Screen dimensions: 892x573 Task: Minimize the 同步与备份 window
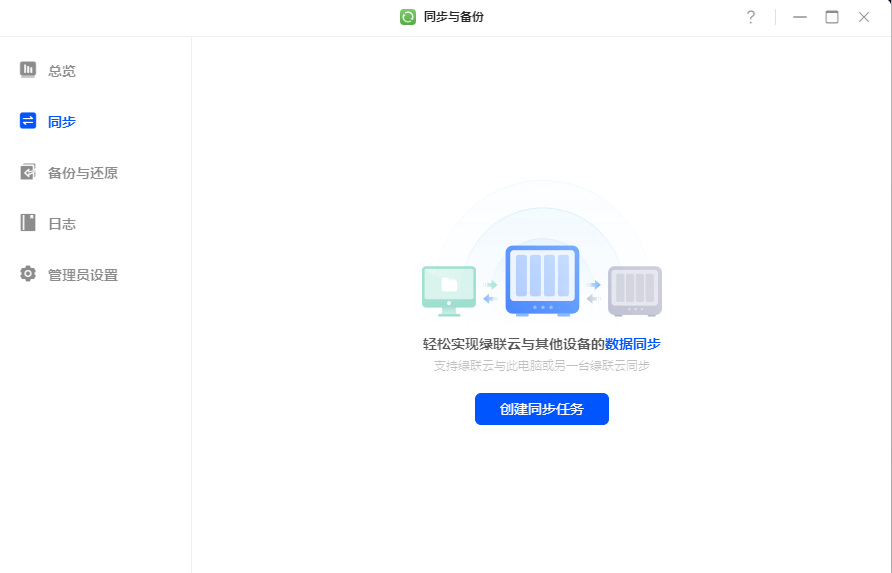(800, 17)
